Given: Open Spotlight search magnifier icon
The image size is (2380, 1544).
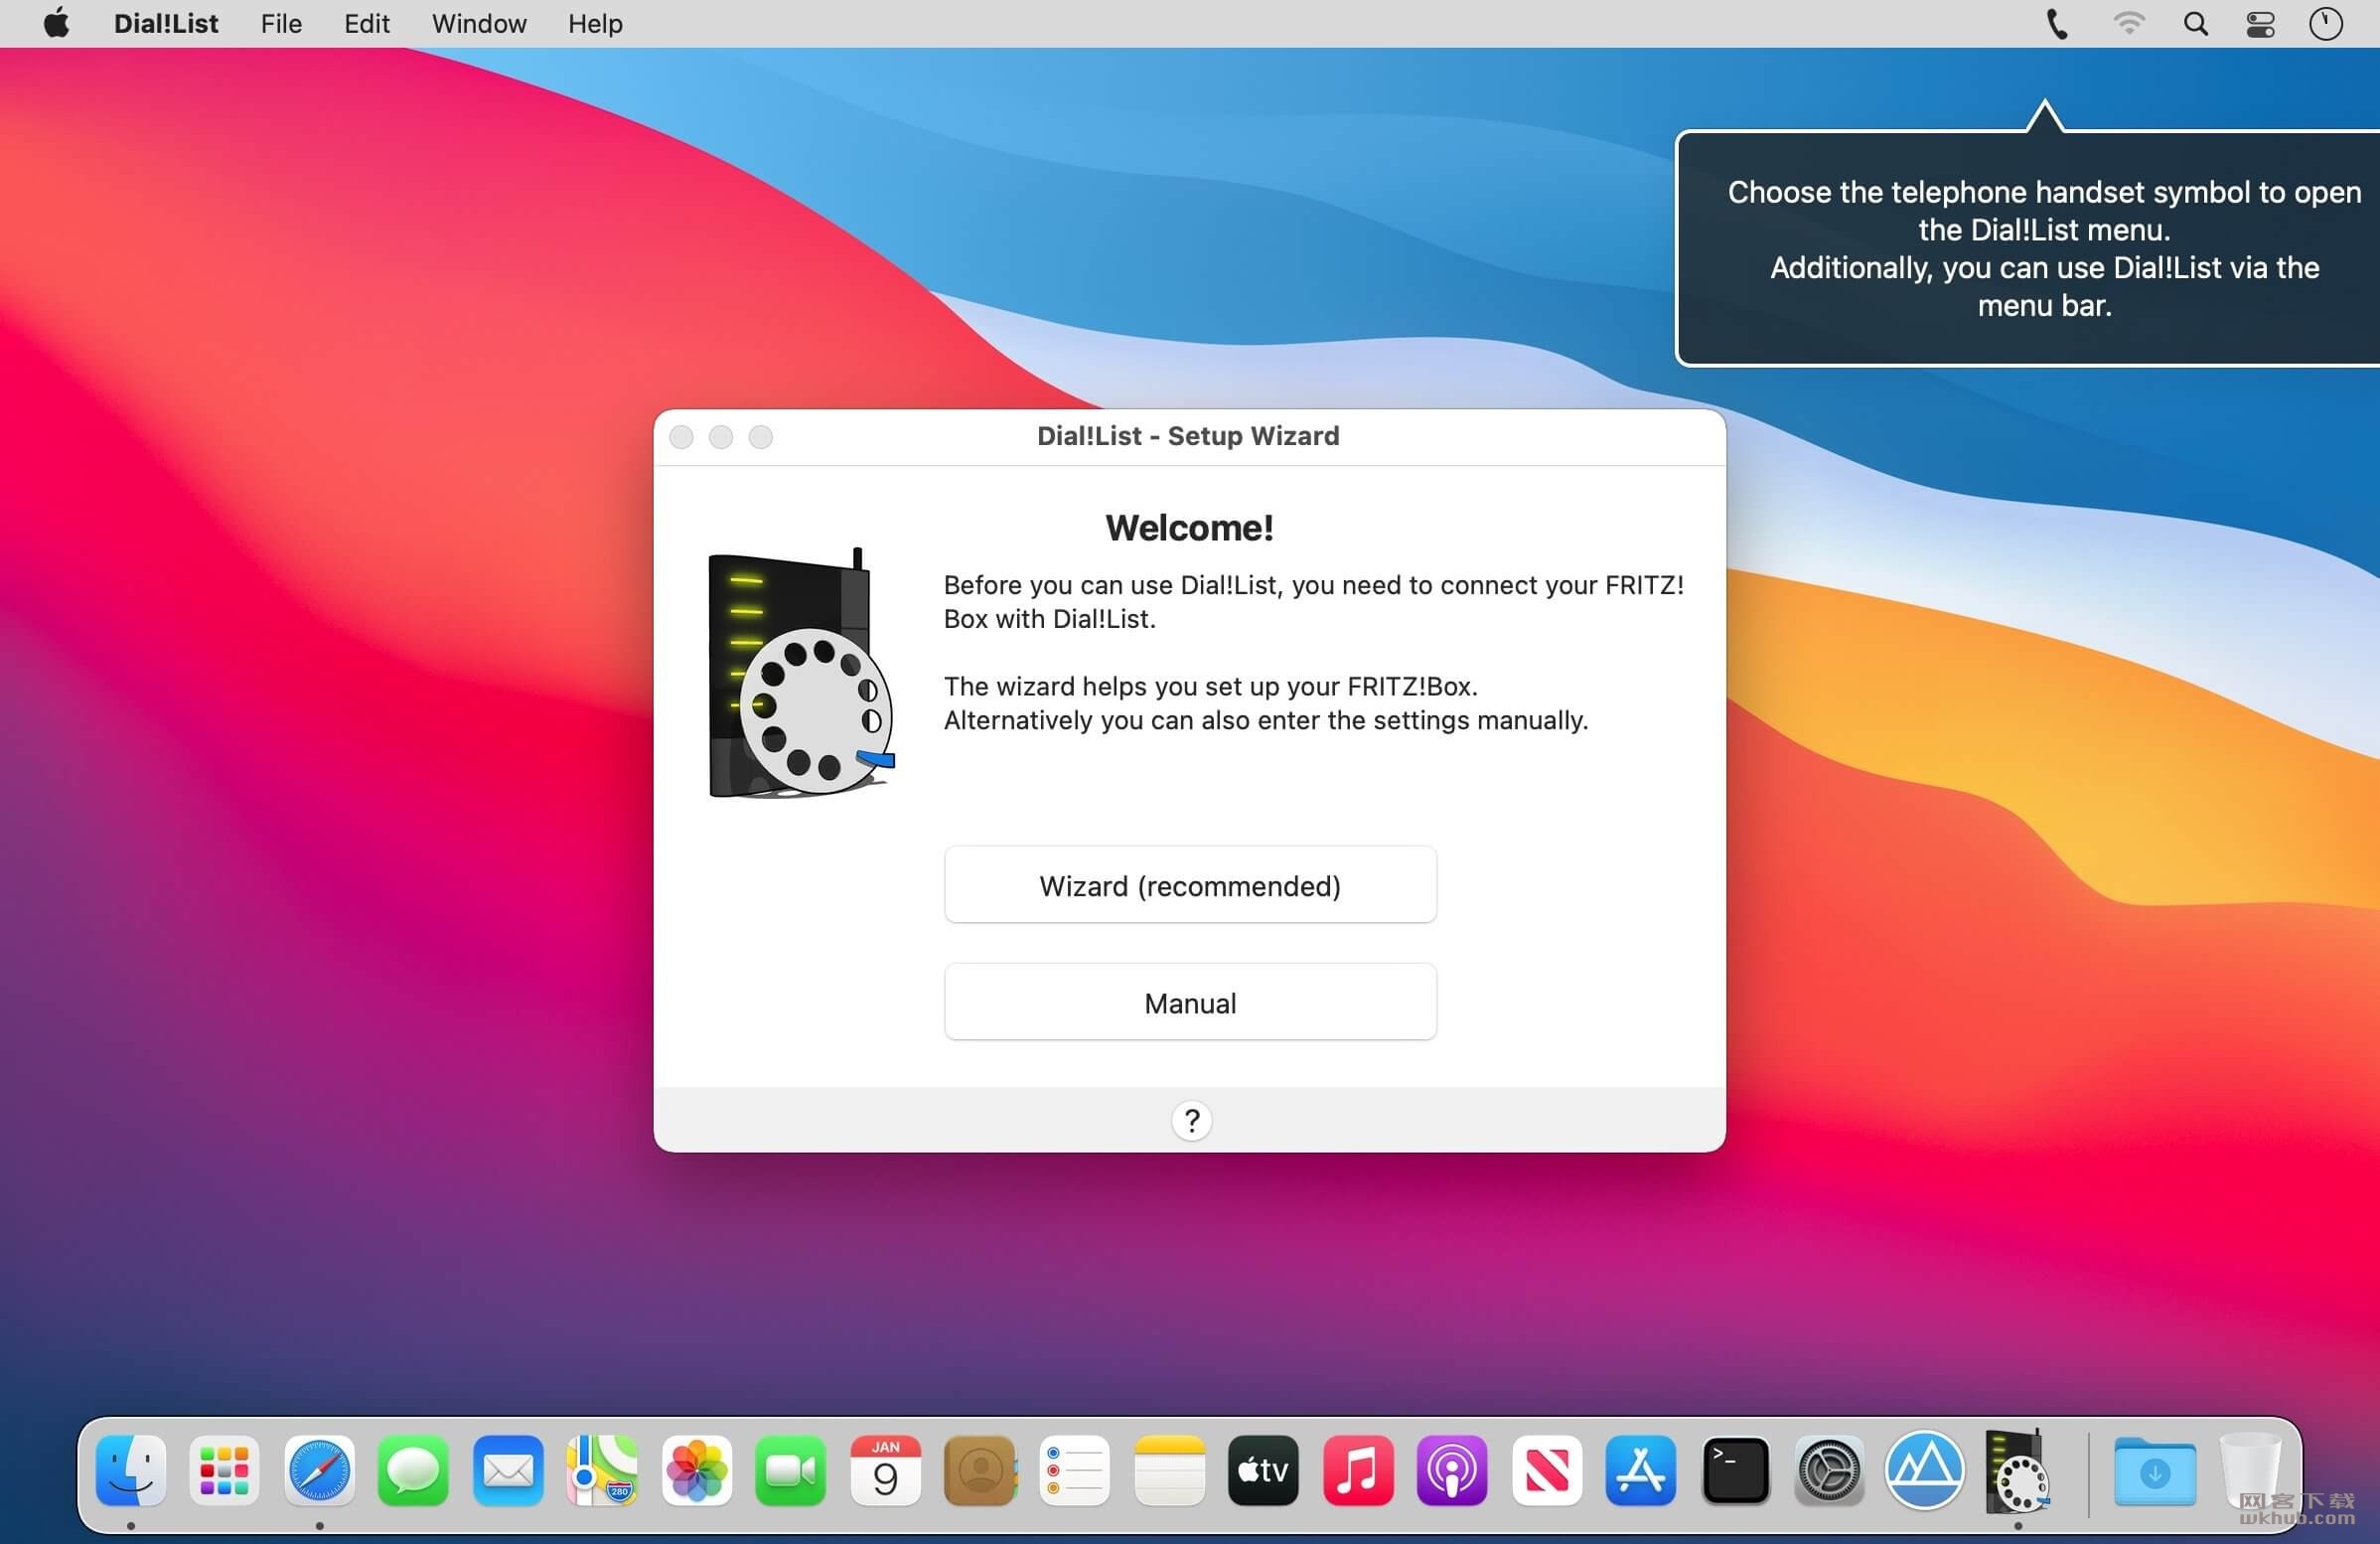Looking at the screenshot, I should point(2196,23).
